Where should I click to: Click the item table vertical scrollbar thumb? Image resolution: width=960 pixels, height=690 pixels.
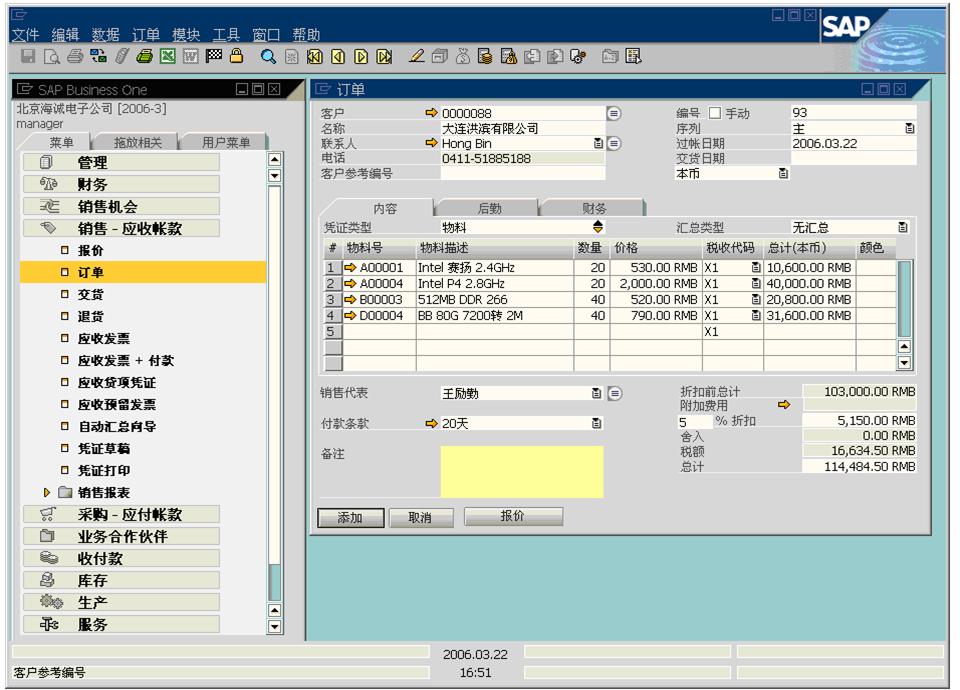904,299
